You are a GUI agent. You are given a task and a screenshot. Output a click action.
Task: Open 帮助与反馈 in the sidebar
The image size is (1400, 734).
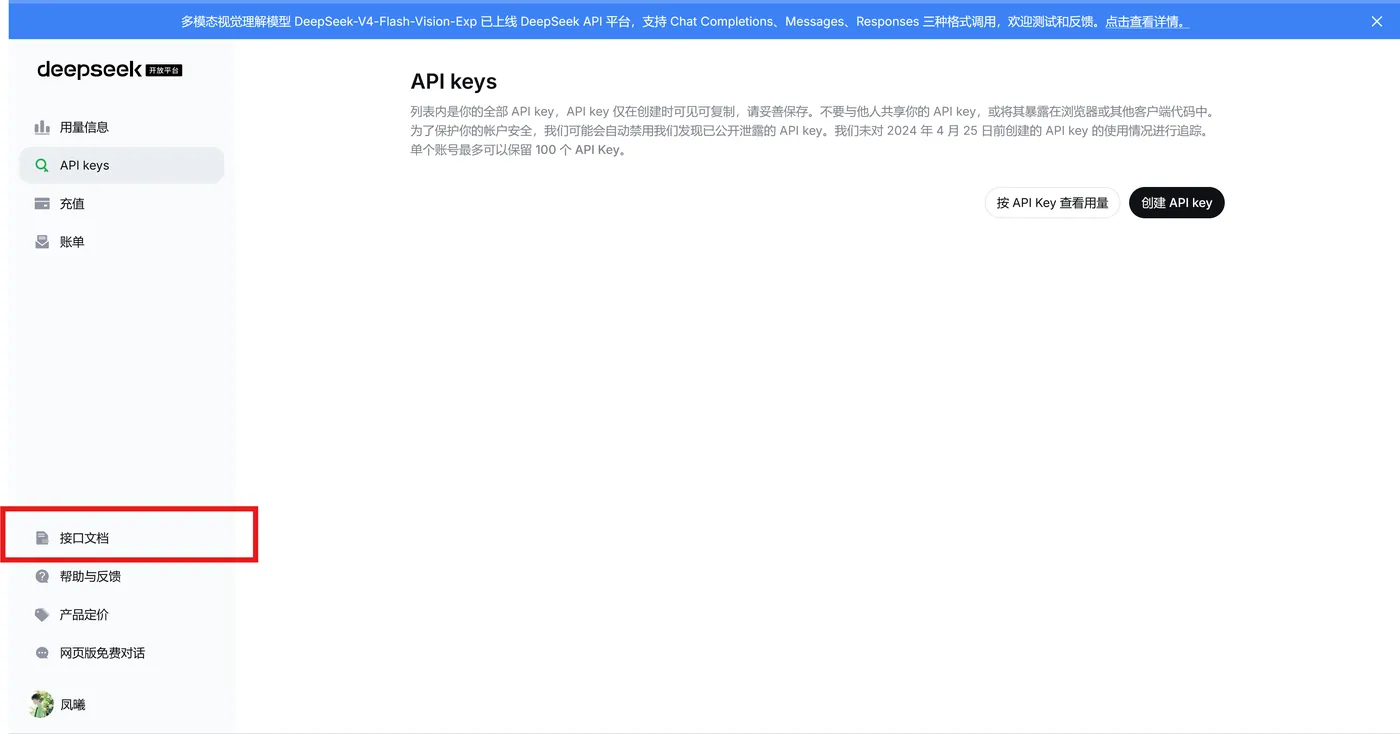point(121,576)
